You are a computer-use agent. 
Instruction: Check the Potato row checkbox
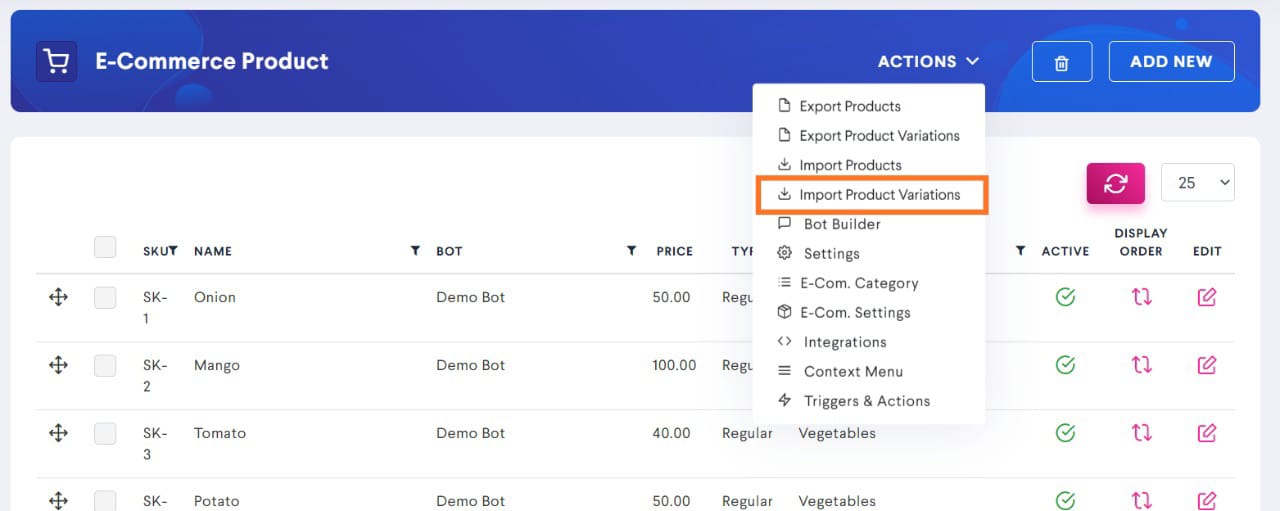pos(105,501)
